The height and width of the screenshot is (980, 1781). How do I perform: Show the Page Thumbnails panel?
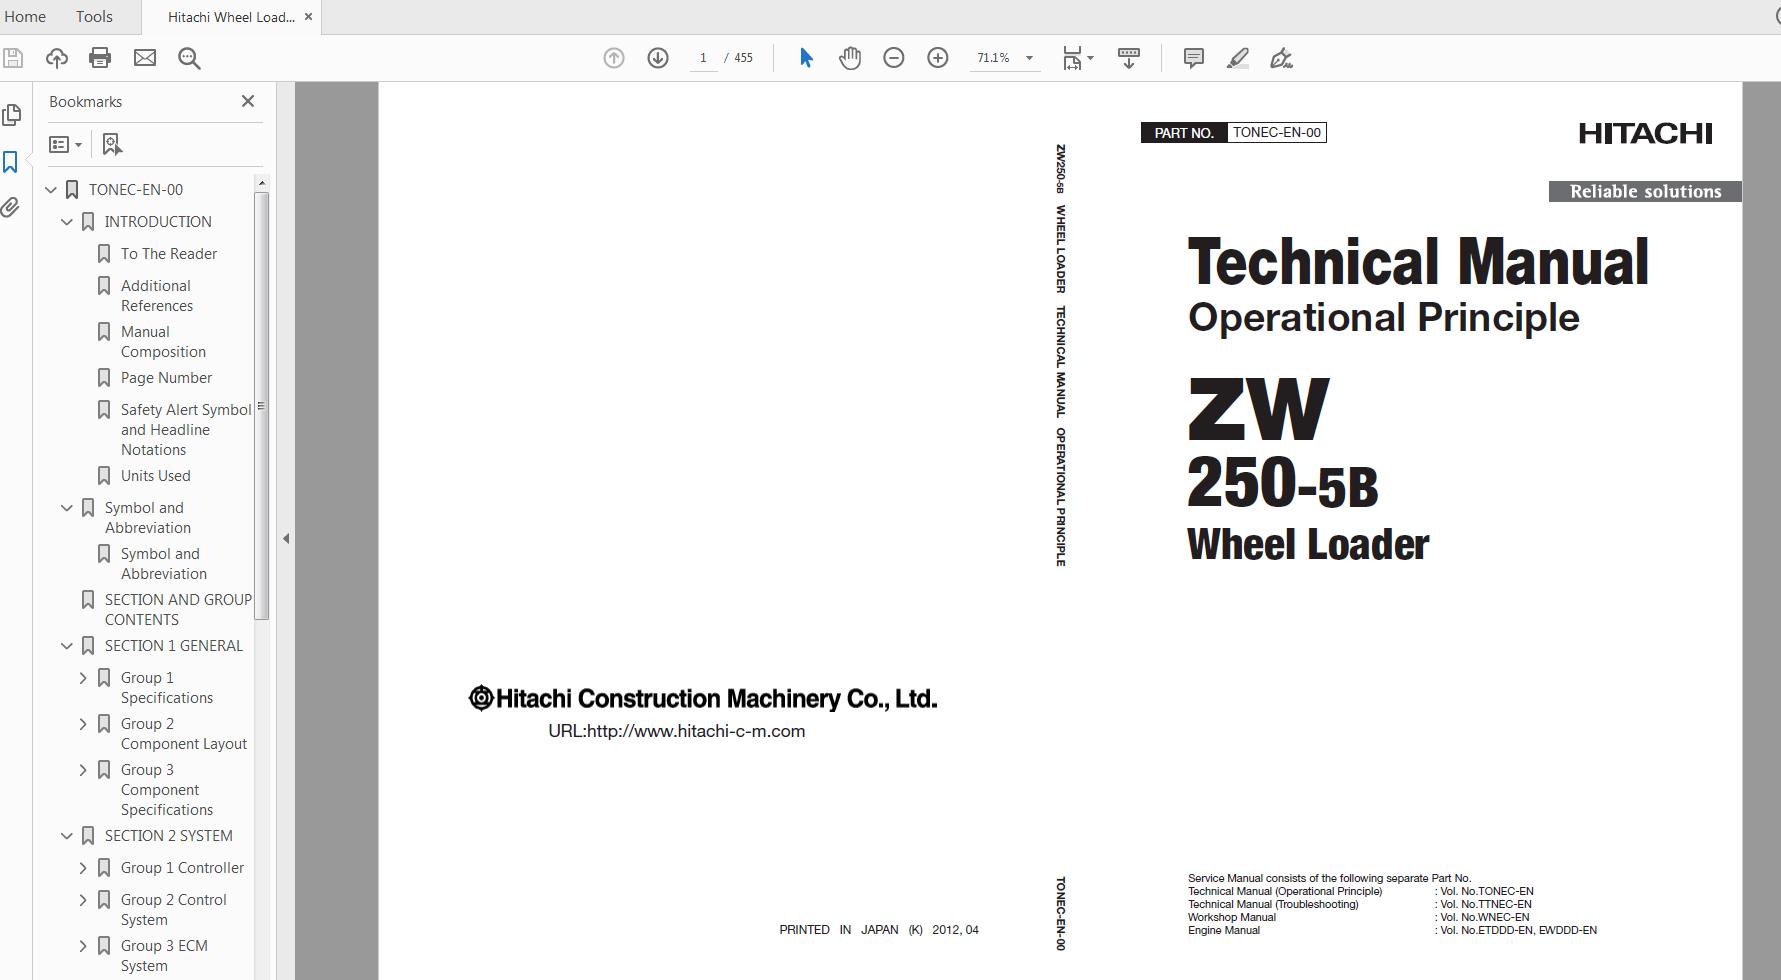pyautogui.click(x=11, y=115)
